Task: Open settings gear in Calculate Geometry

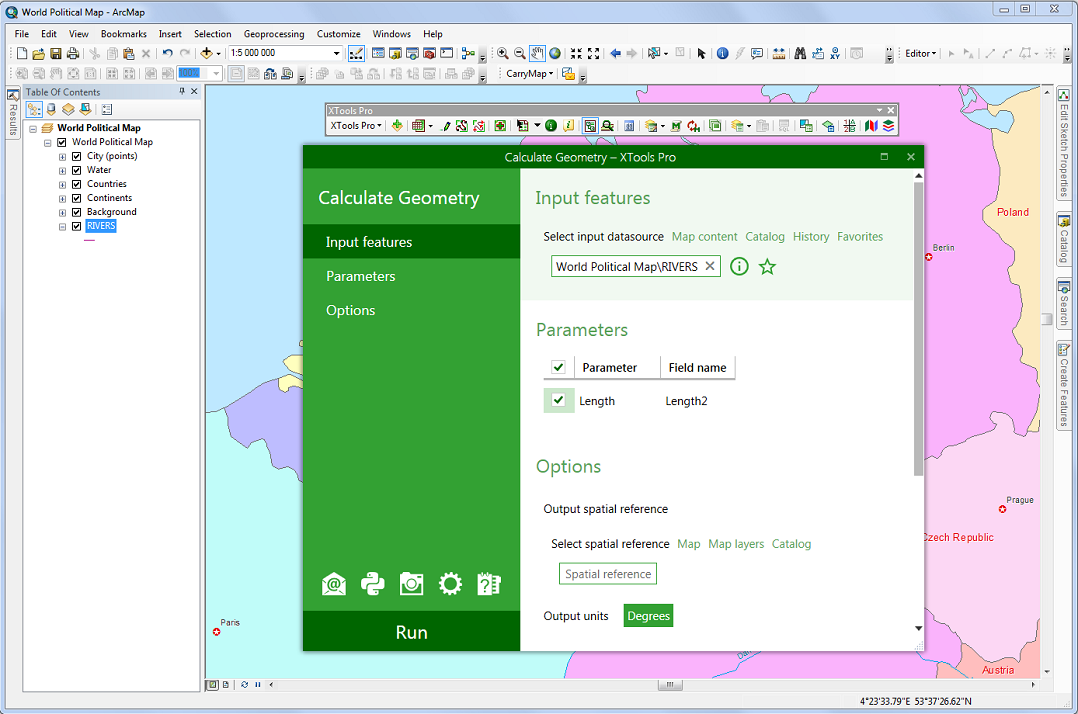Action: pyautogui.click(x=450, y=584)
